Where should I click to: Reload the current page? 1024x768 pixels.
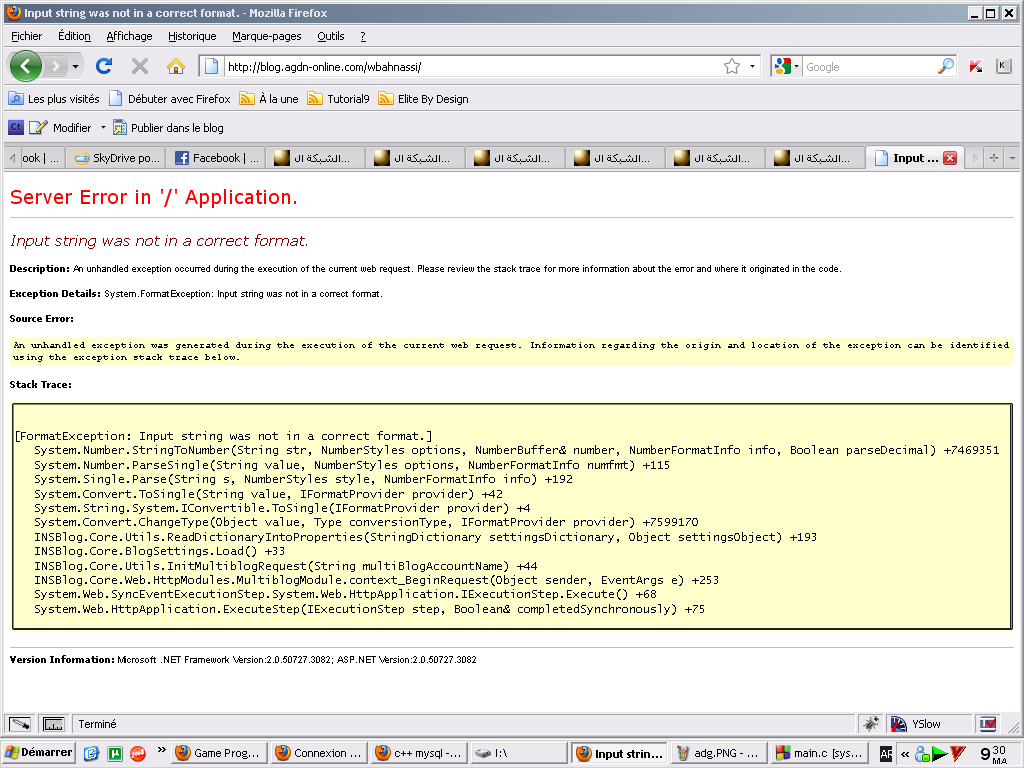coord(104,66)
